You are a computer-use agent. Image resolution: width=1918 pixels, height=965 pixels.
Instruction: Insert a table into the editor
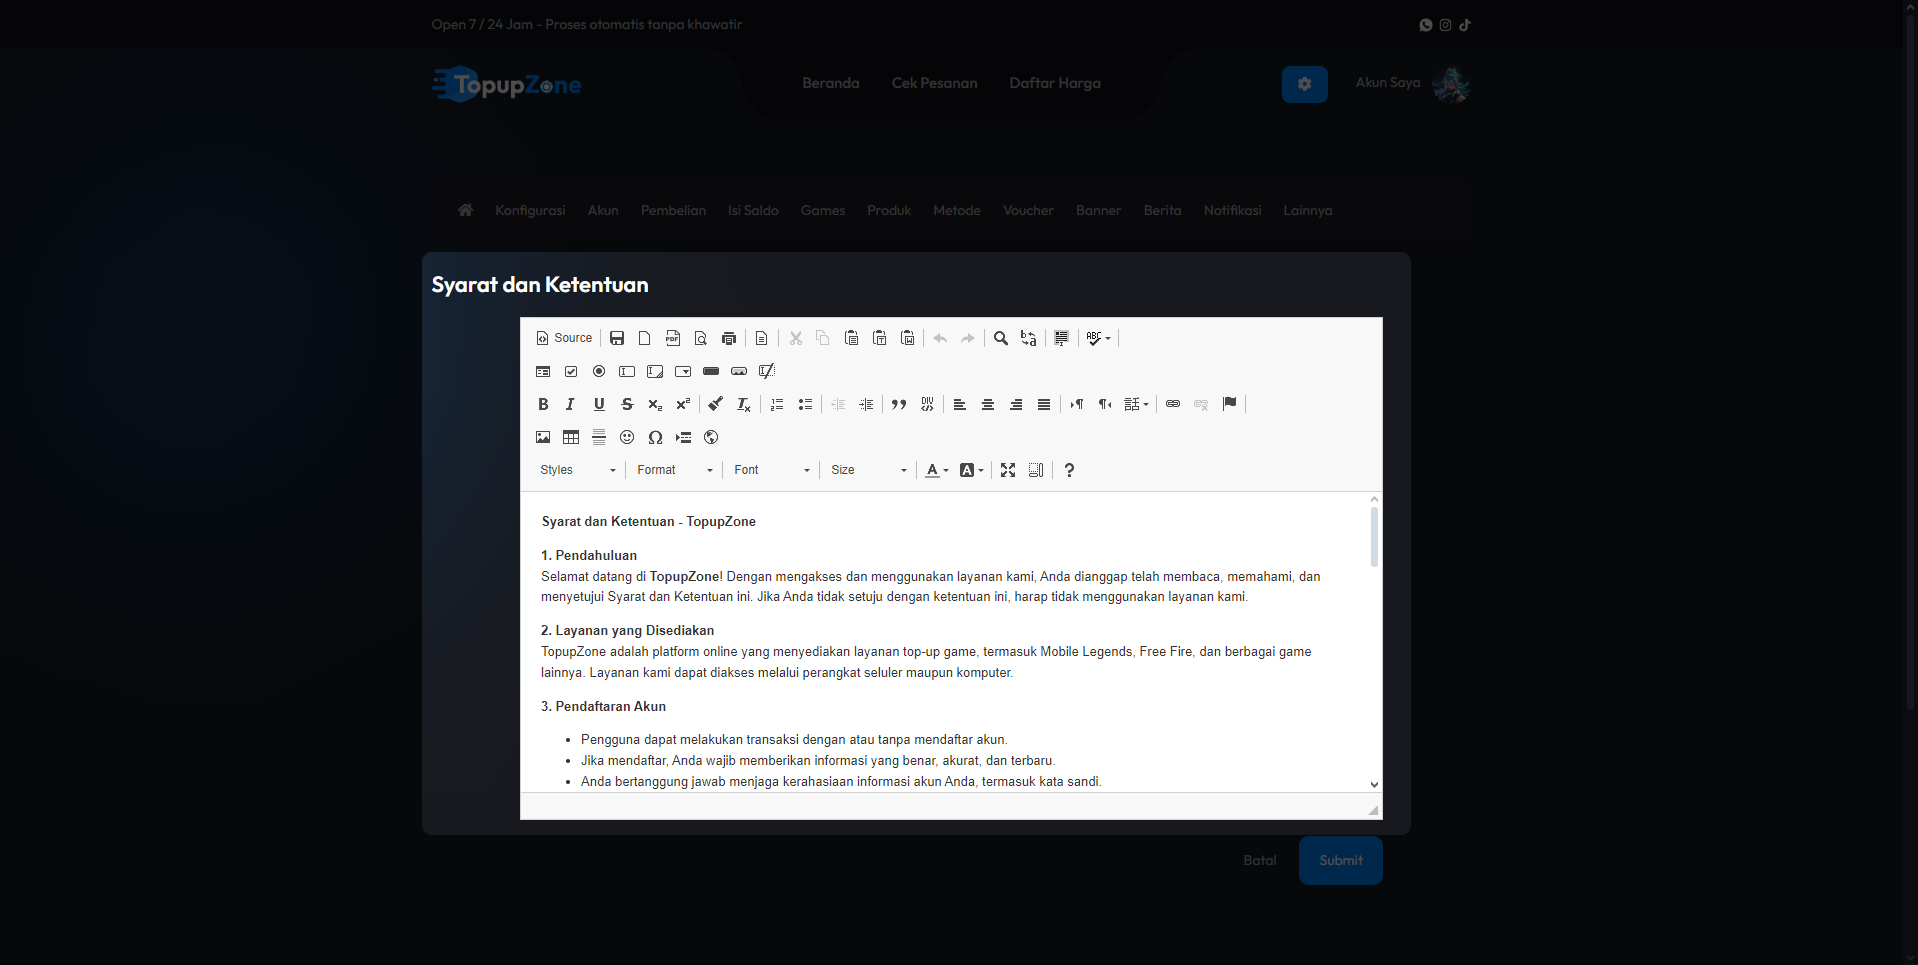click(571, 437)
